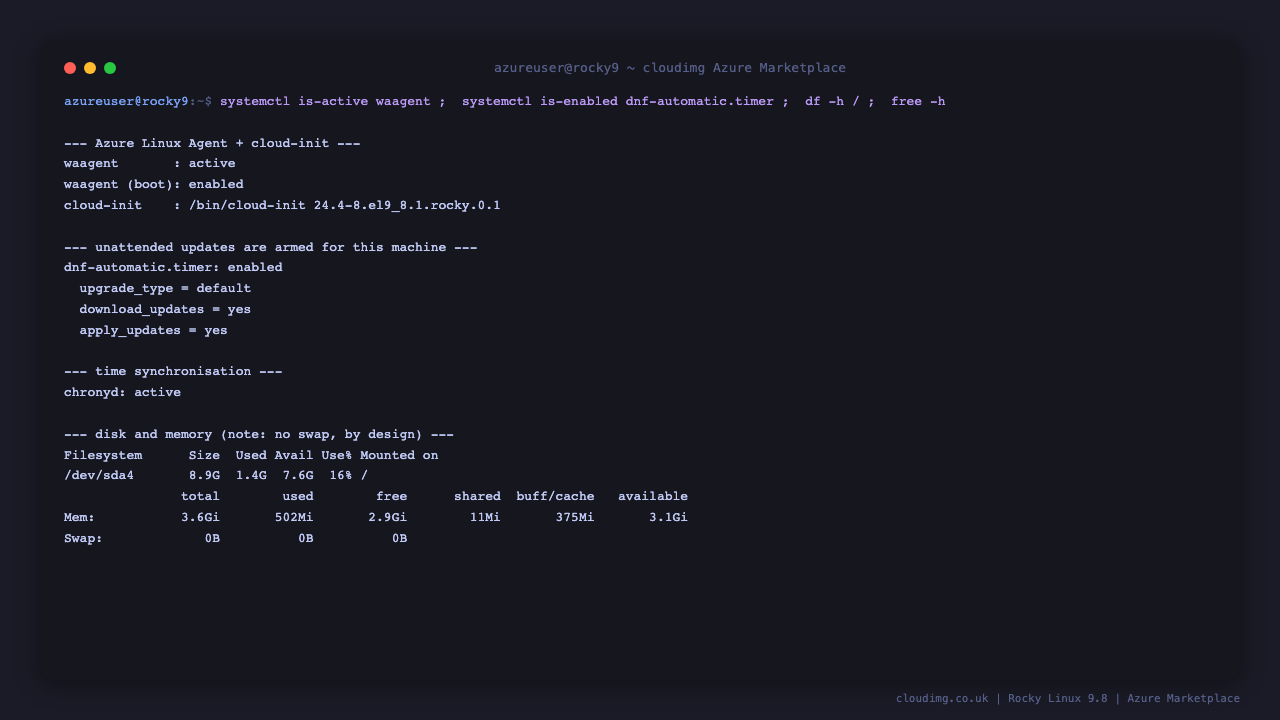Click the 'waagent (boot): enabled' line
Screen dimensions: 1280x720
pos(154,184)
